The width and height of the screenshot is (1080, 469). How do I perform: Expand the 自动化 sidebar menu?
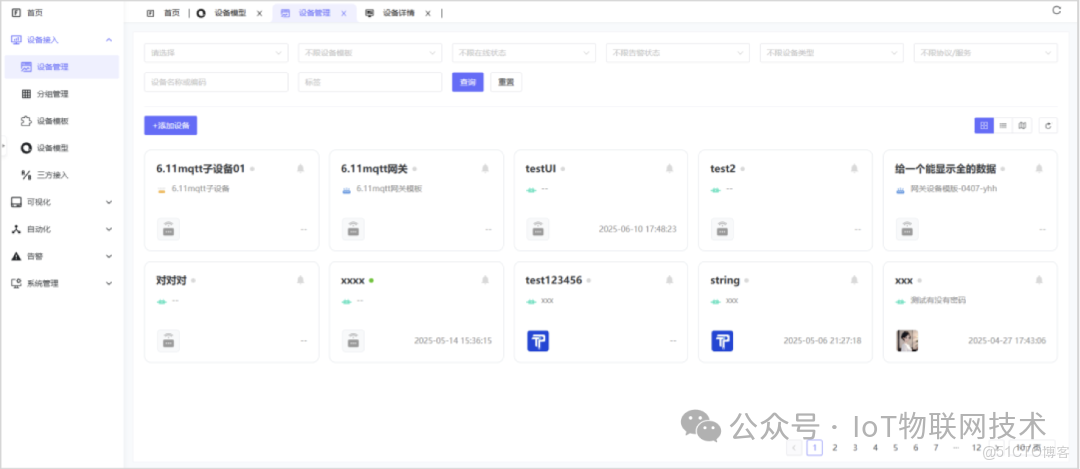coord(62,229)
